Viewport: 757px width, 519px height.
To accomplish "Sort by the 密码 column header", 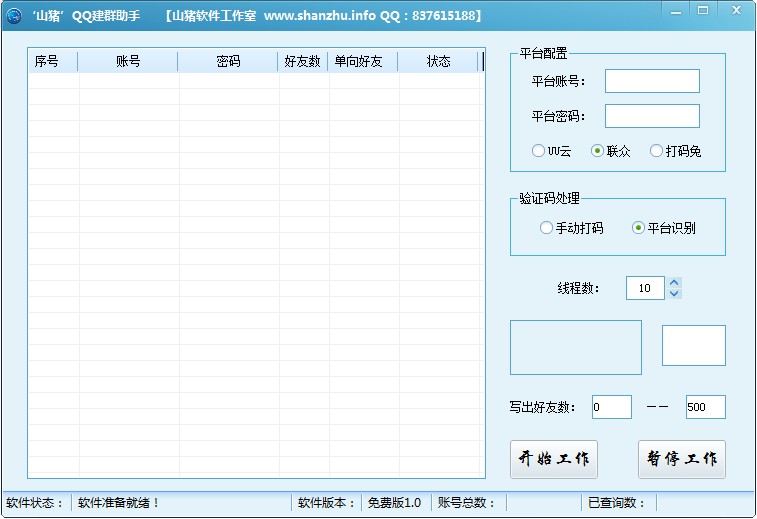I will tap(228, 61).
